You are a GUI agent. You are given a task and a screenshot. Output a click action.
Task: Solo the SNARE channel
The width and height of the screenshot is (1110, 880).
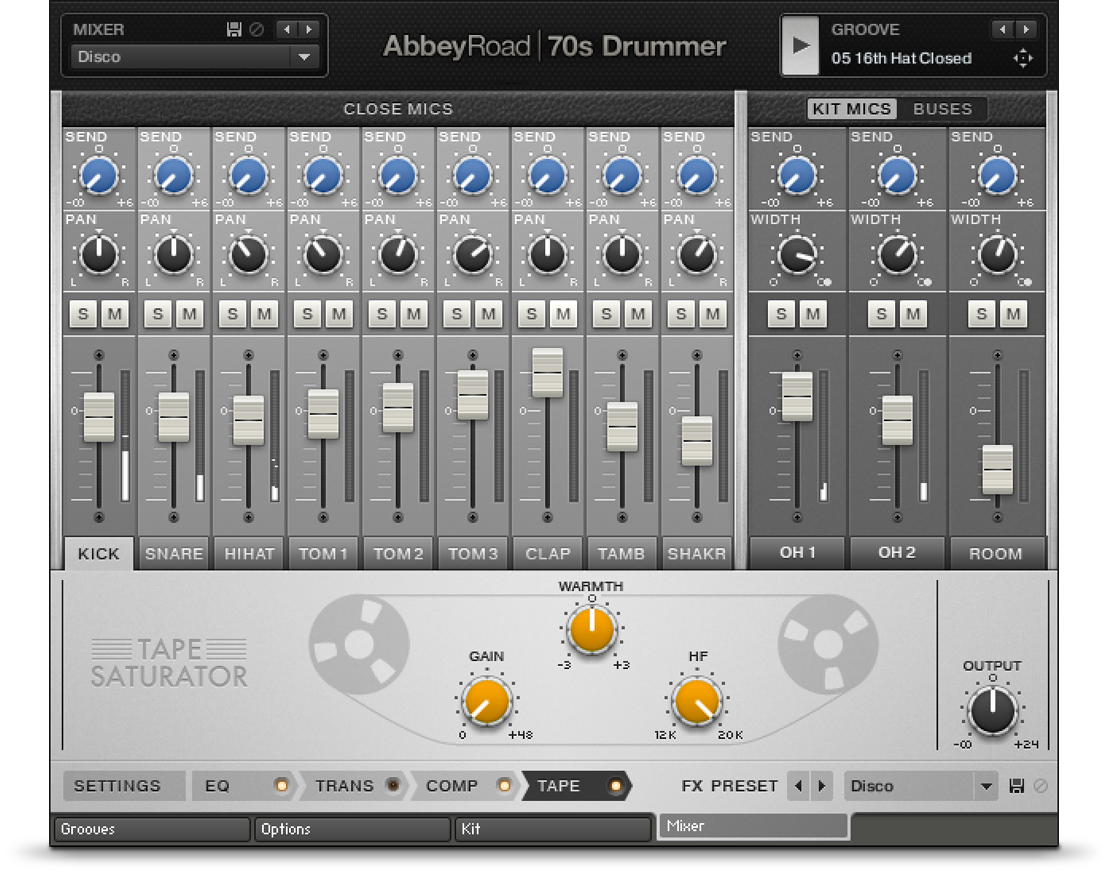coord(158,314)
